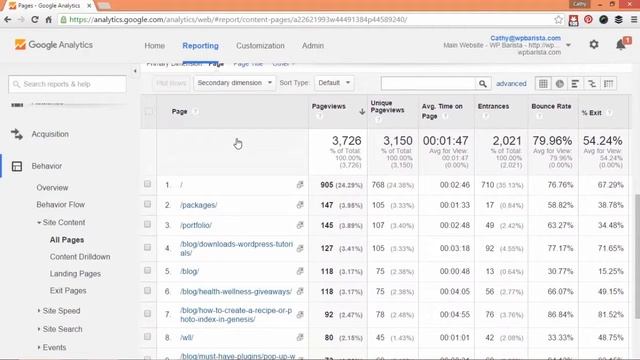This screenshot has height=360, width=640.
Task: Open the Reporting tab
Action: (x=200, y=46)
